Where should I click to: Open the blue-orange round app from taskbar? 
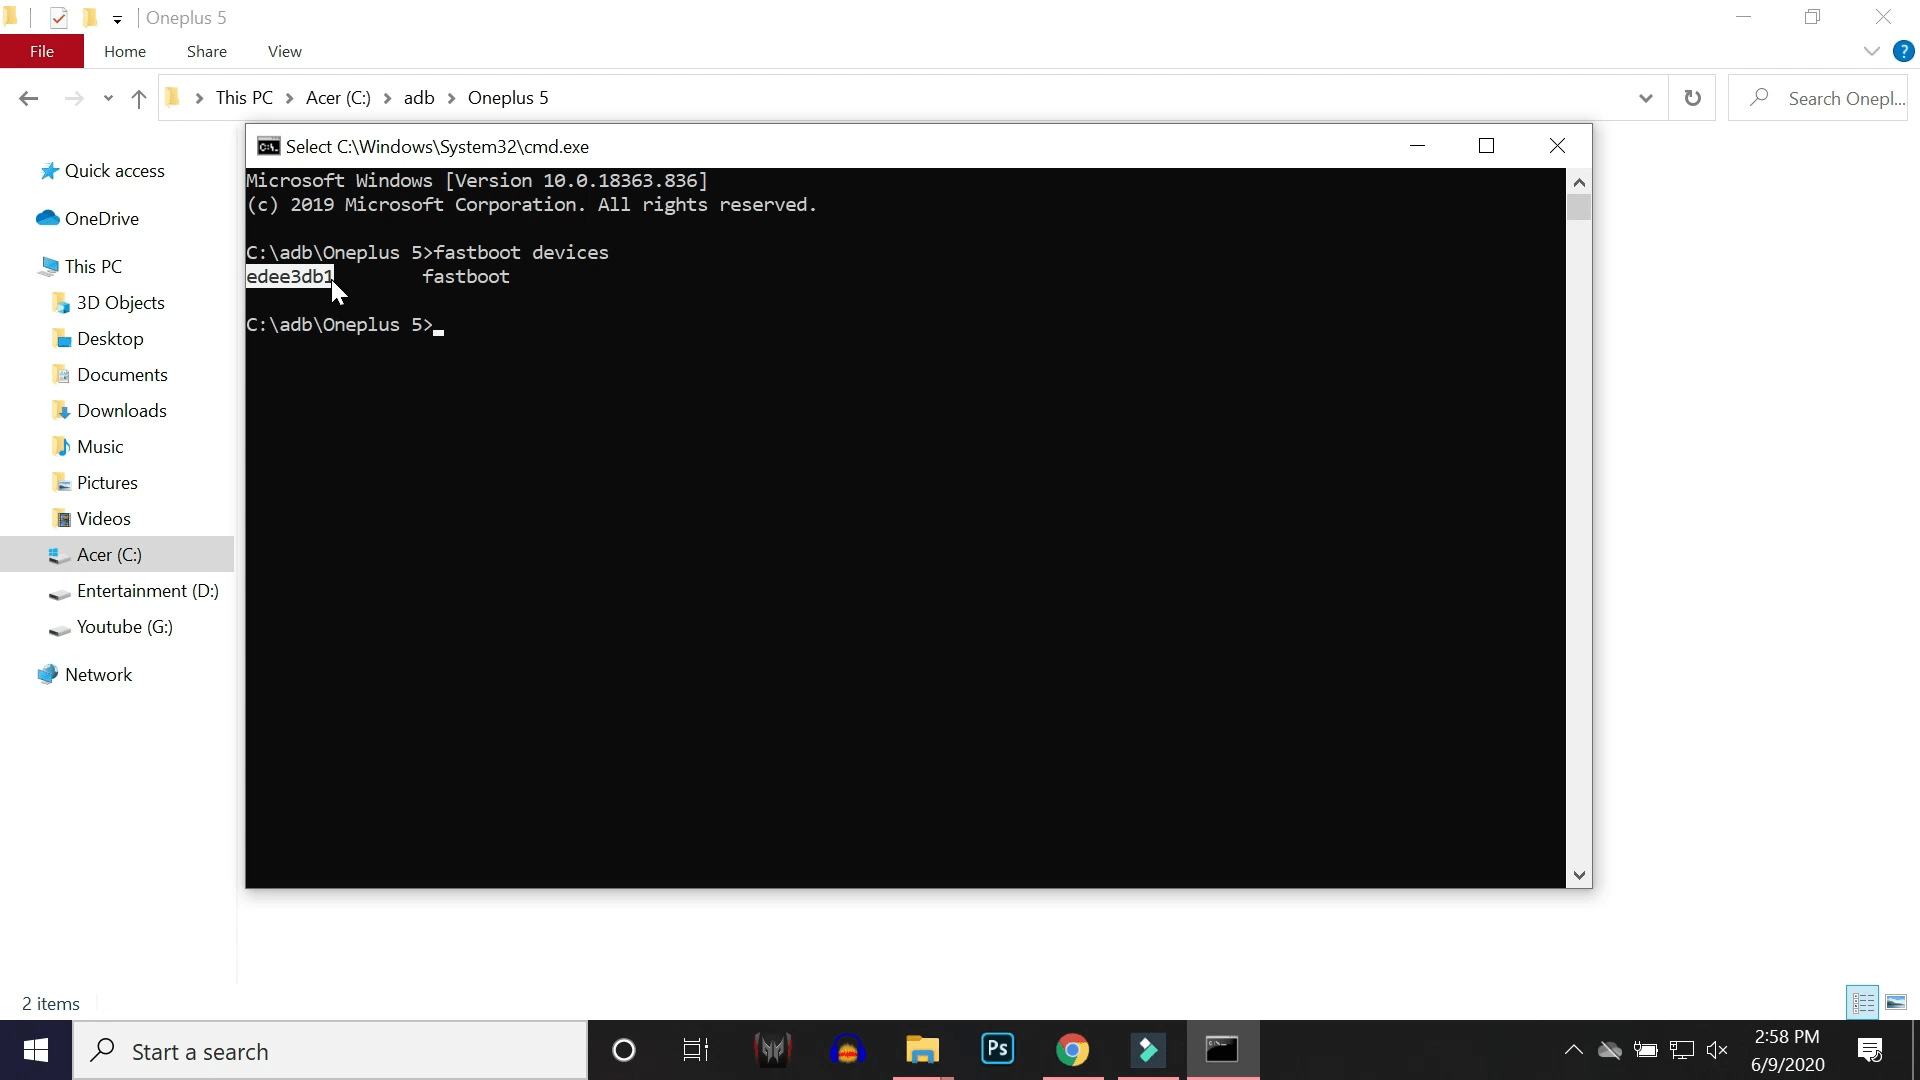(x=847, y=1050)
